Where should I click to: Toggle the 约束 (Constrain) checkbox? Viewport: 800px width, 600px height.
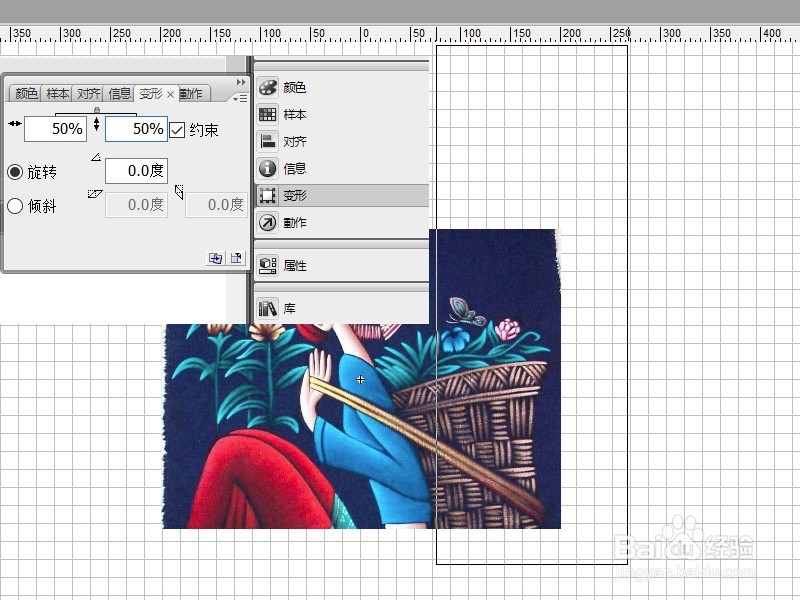(x=177, y=130)
